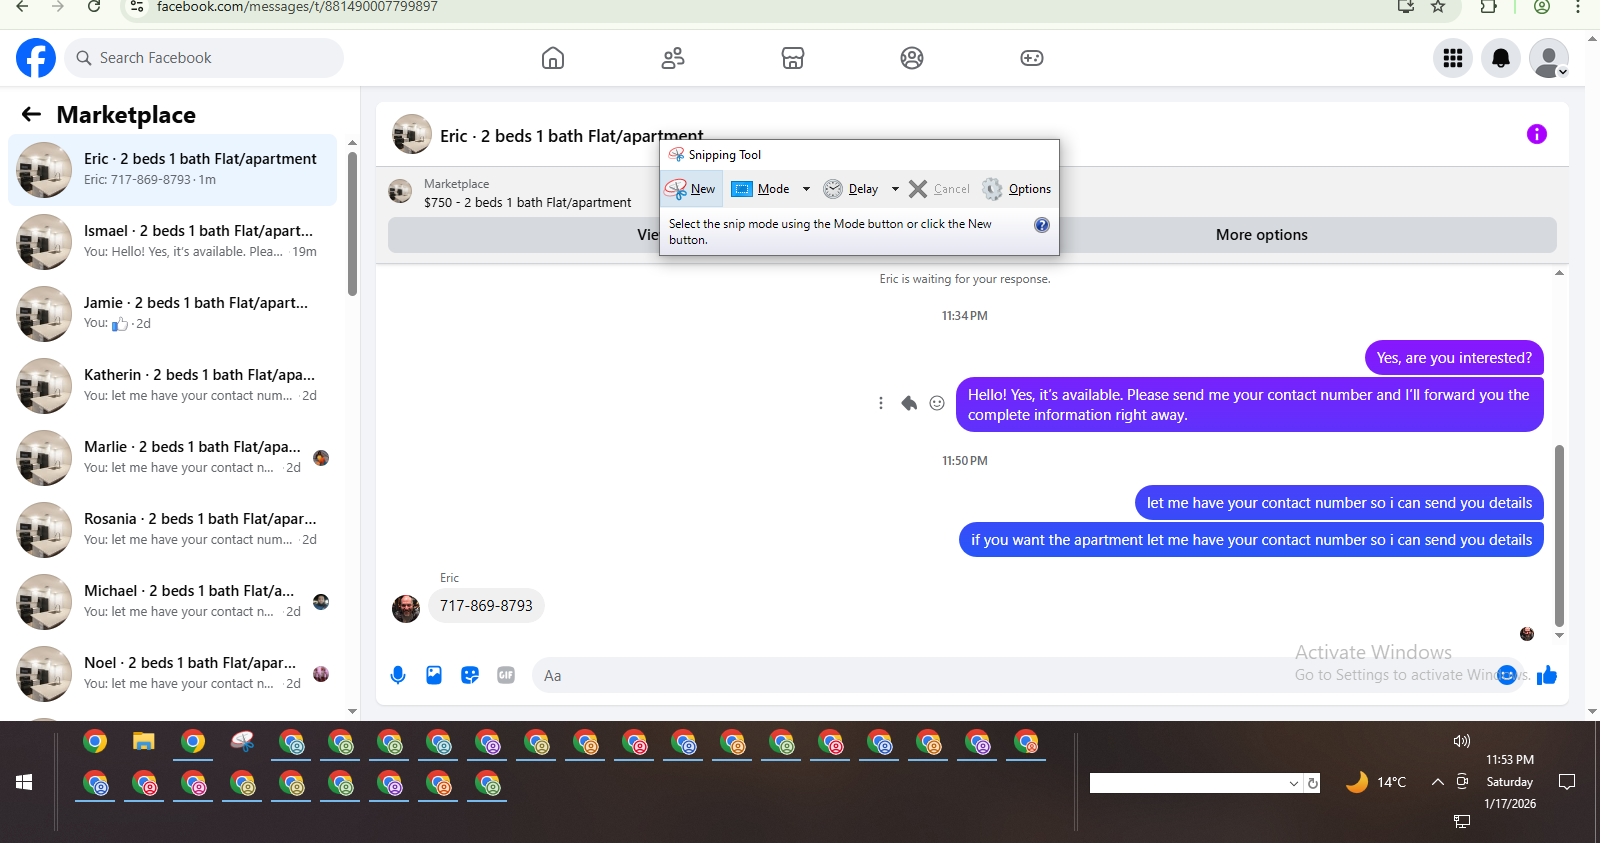1600x843 pixels.
Task: Open the browser extensions puzzle icon
Action: 1488,7
